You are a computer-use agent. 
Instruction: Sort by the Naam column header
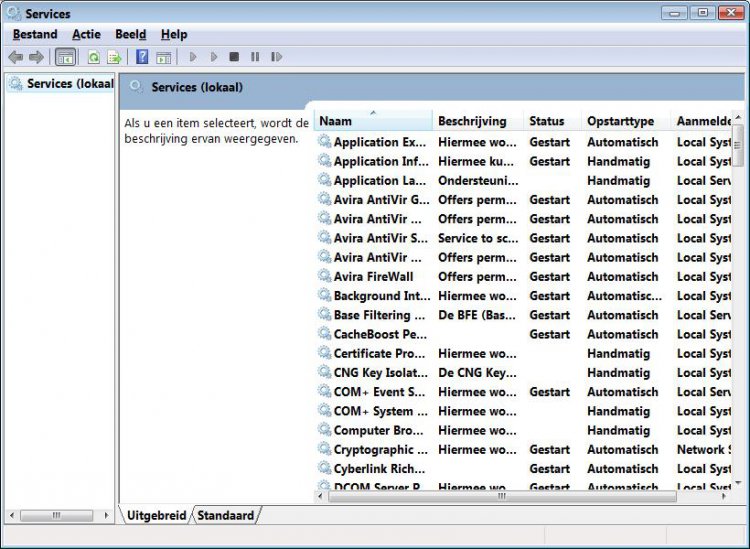[x=373, y=121]
